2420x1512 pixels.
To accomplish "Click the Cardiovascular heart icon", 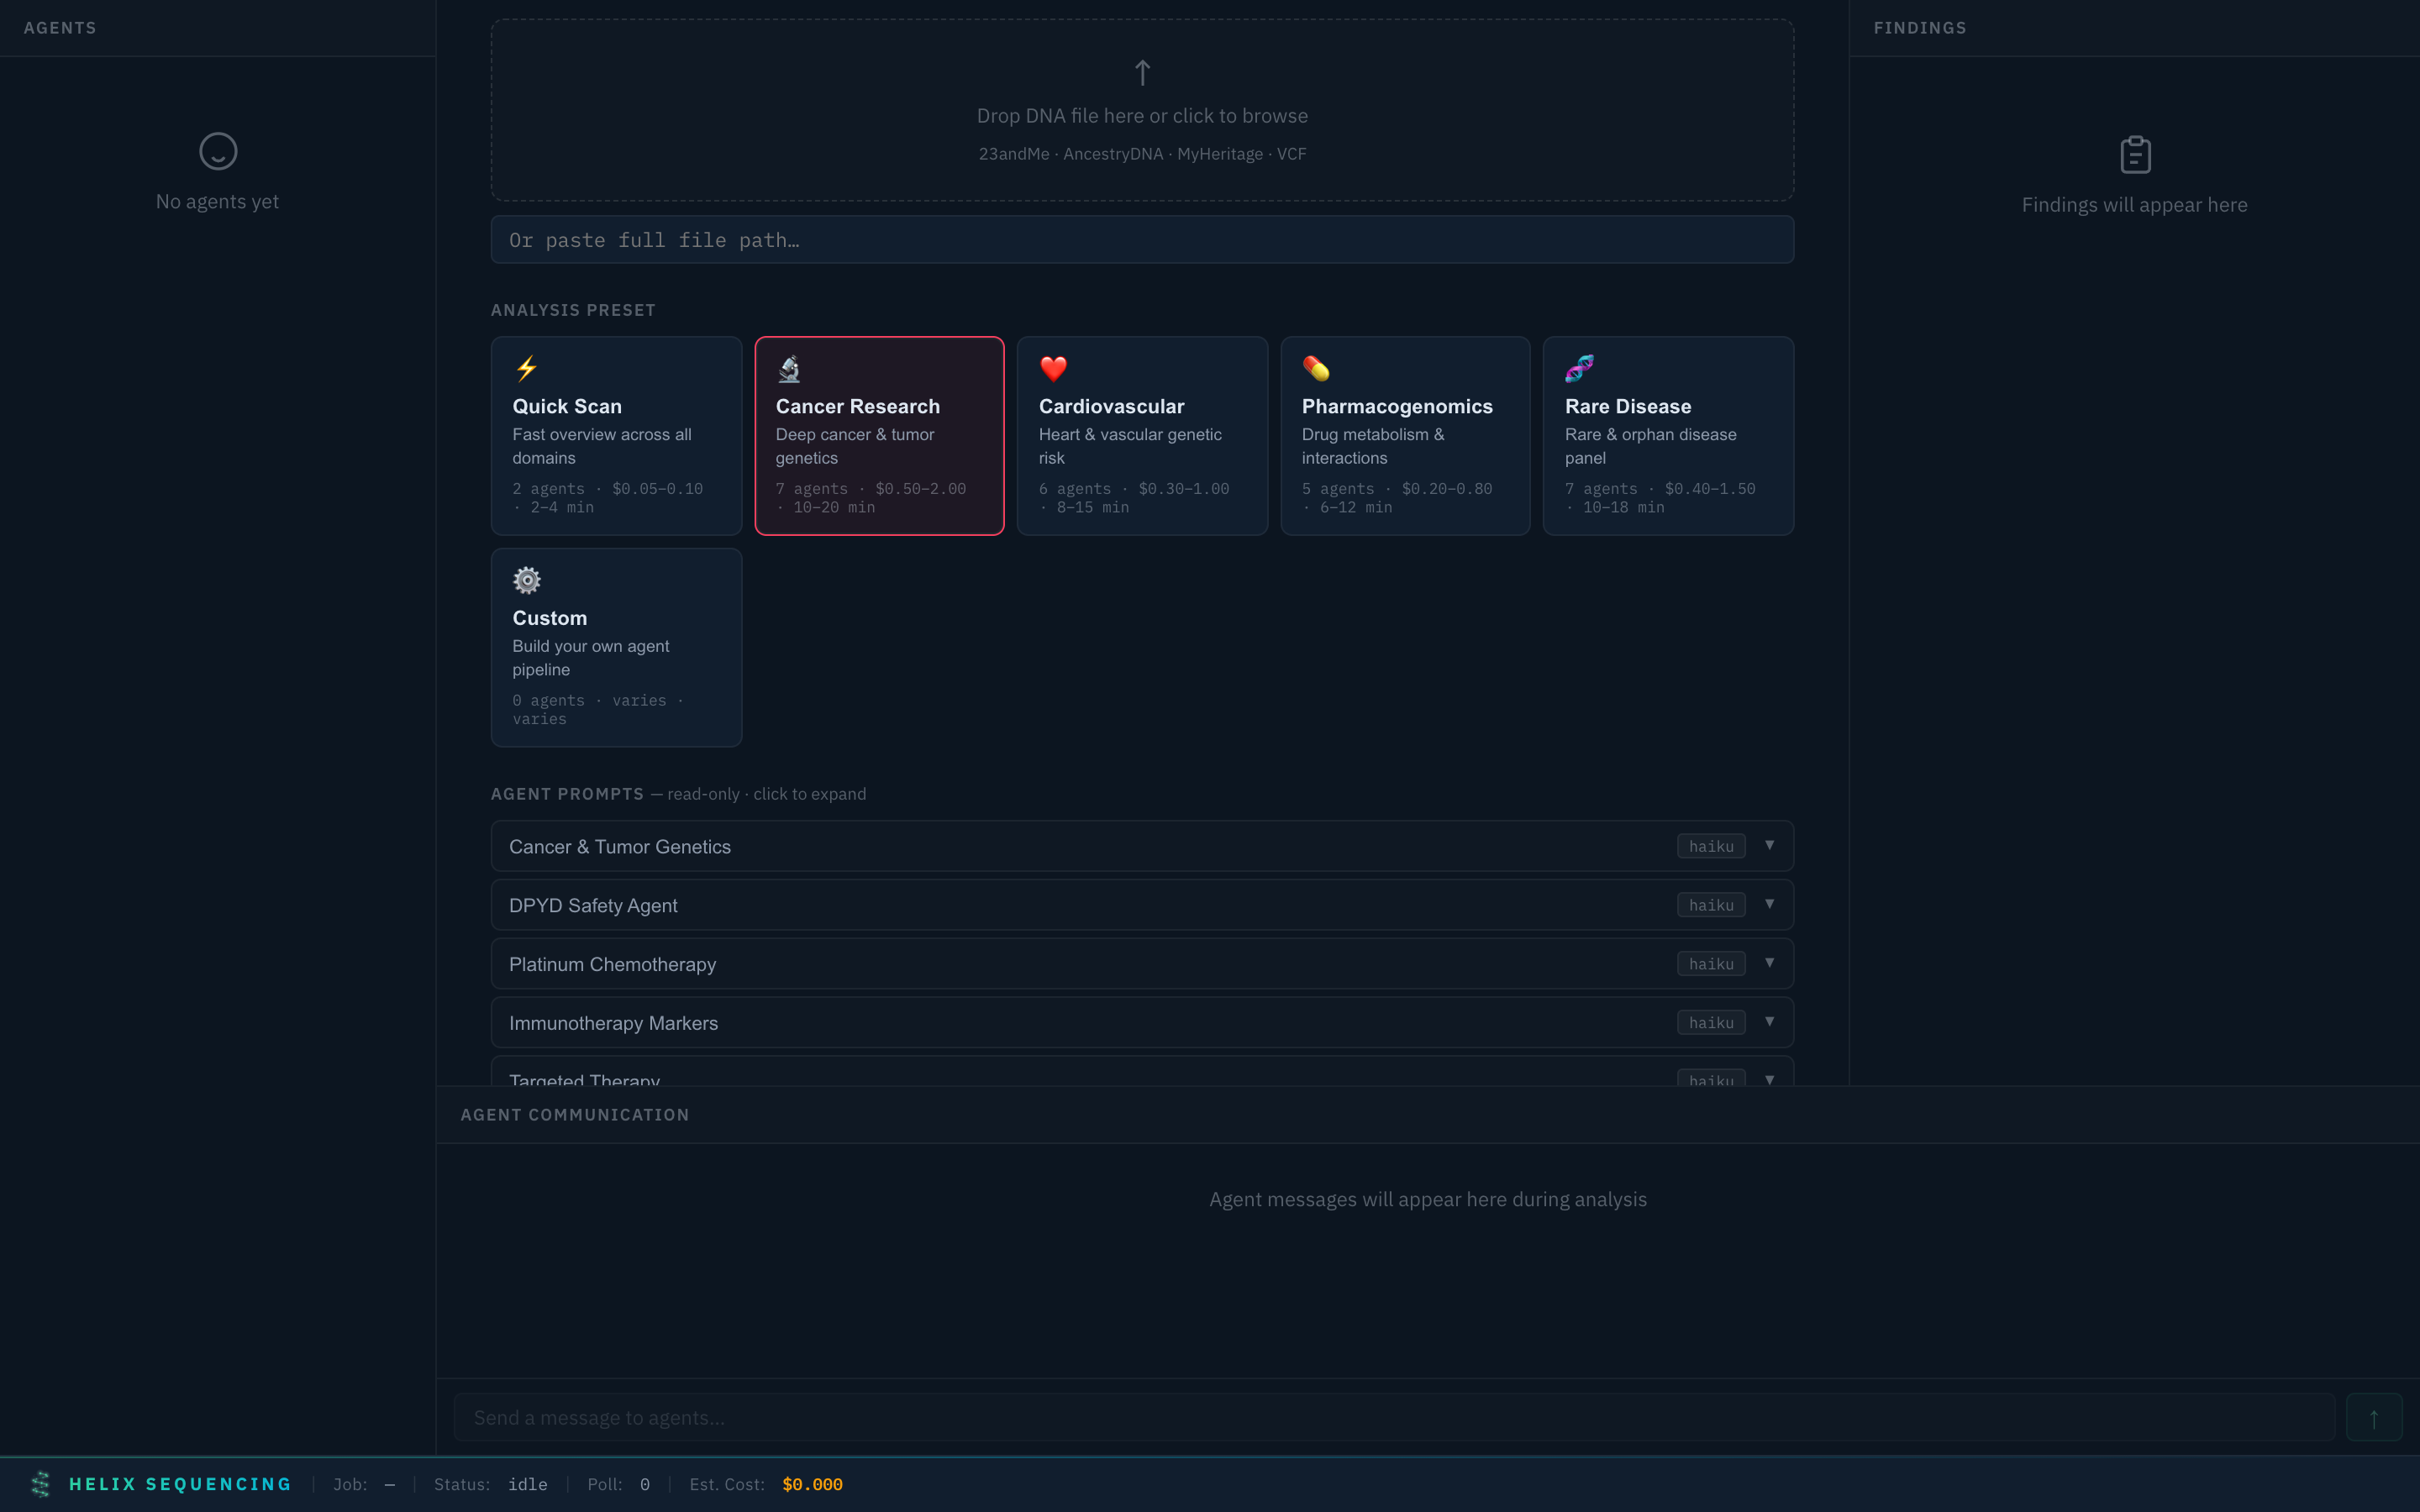I will [x=1053, y=368].
